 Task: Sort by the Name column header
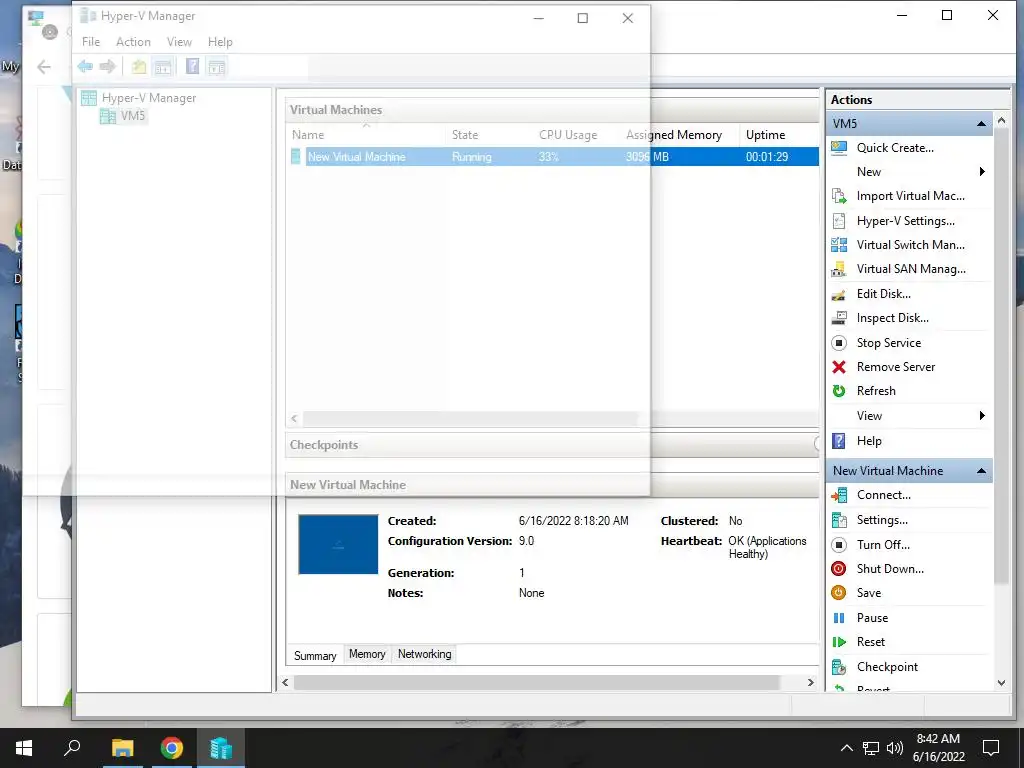[x=308, y=135]
